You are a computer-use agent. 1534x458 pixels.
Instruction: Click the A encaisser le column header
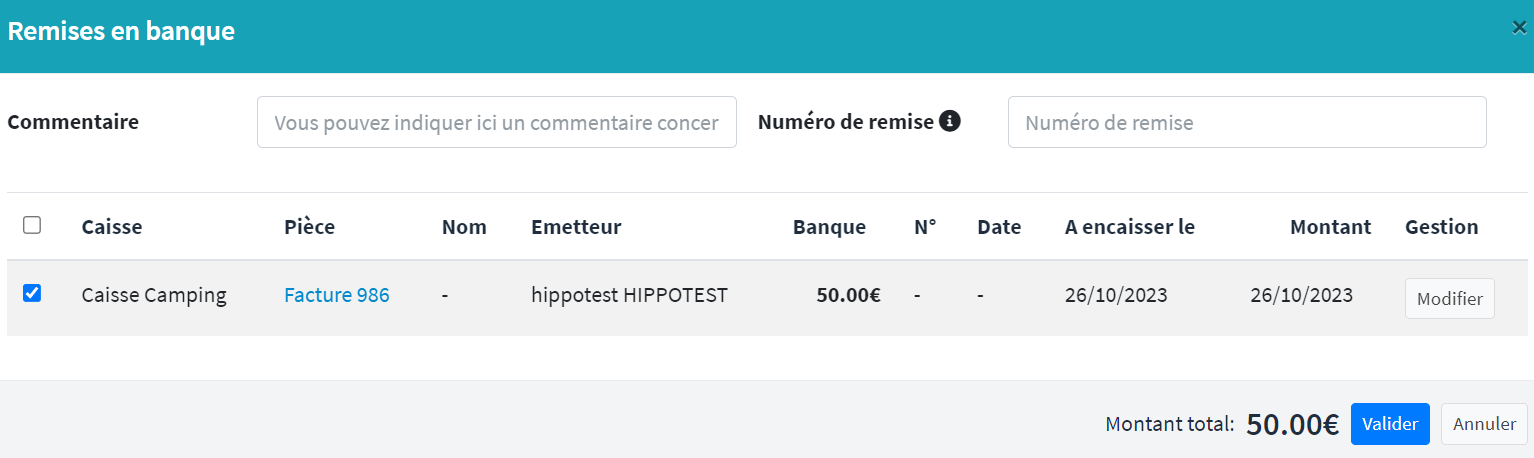tap(1130, 227)
